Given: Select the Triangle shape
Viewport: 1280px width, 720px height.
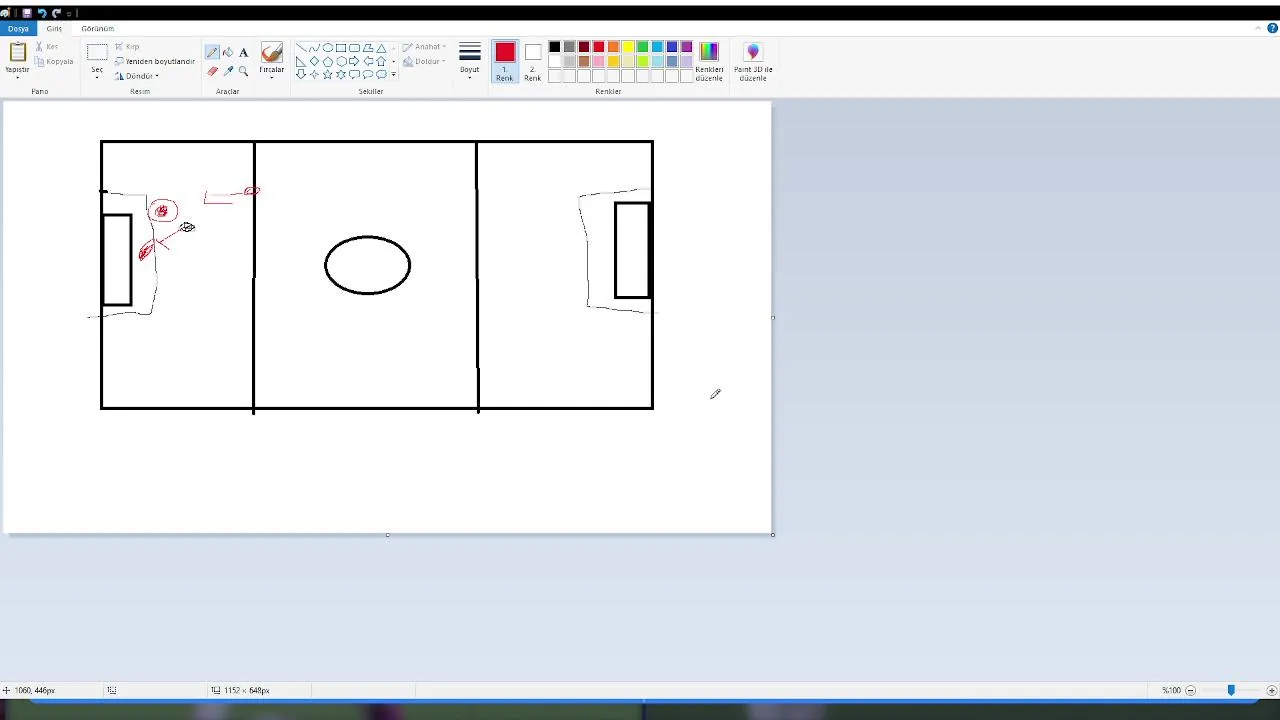Looking at the screenshot, I should (381, 47).
